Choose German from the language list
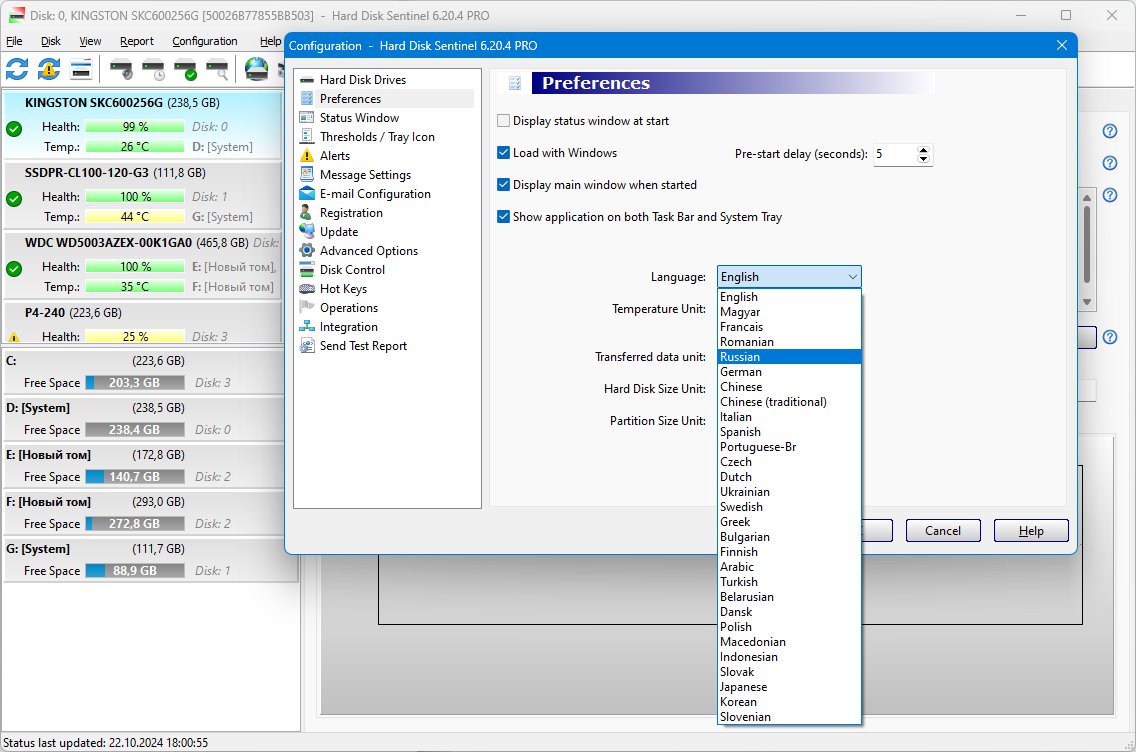 741,372
